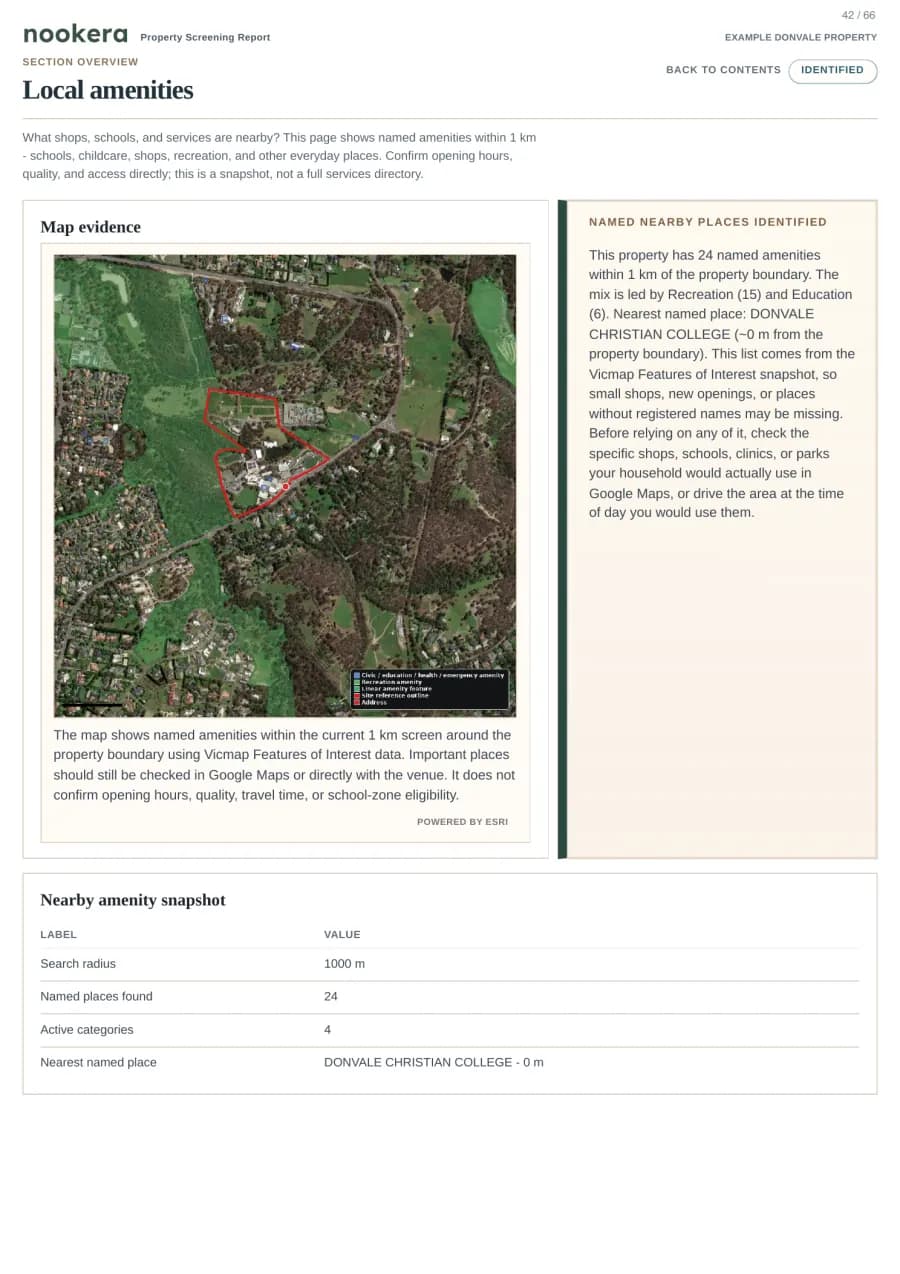This screenshot has height=1274, width=900.
Task: Click the Site reference outline legend swatch
Action: pyautogui.click(x=357, y=696)
